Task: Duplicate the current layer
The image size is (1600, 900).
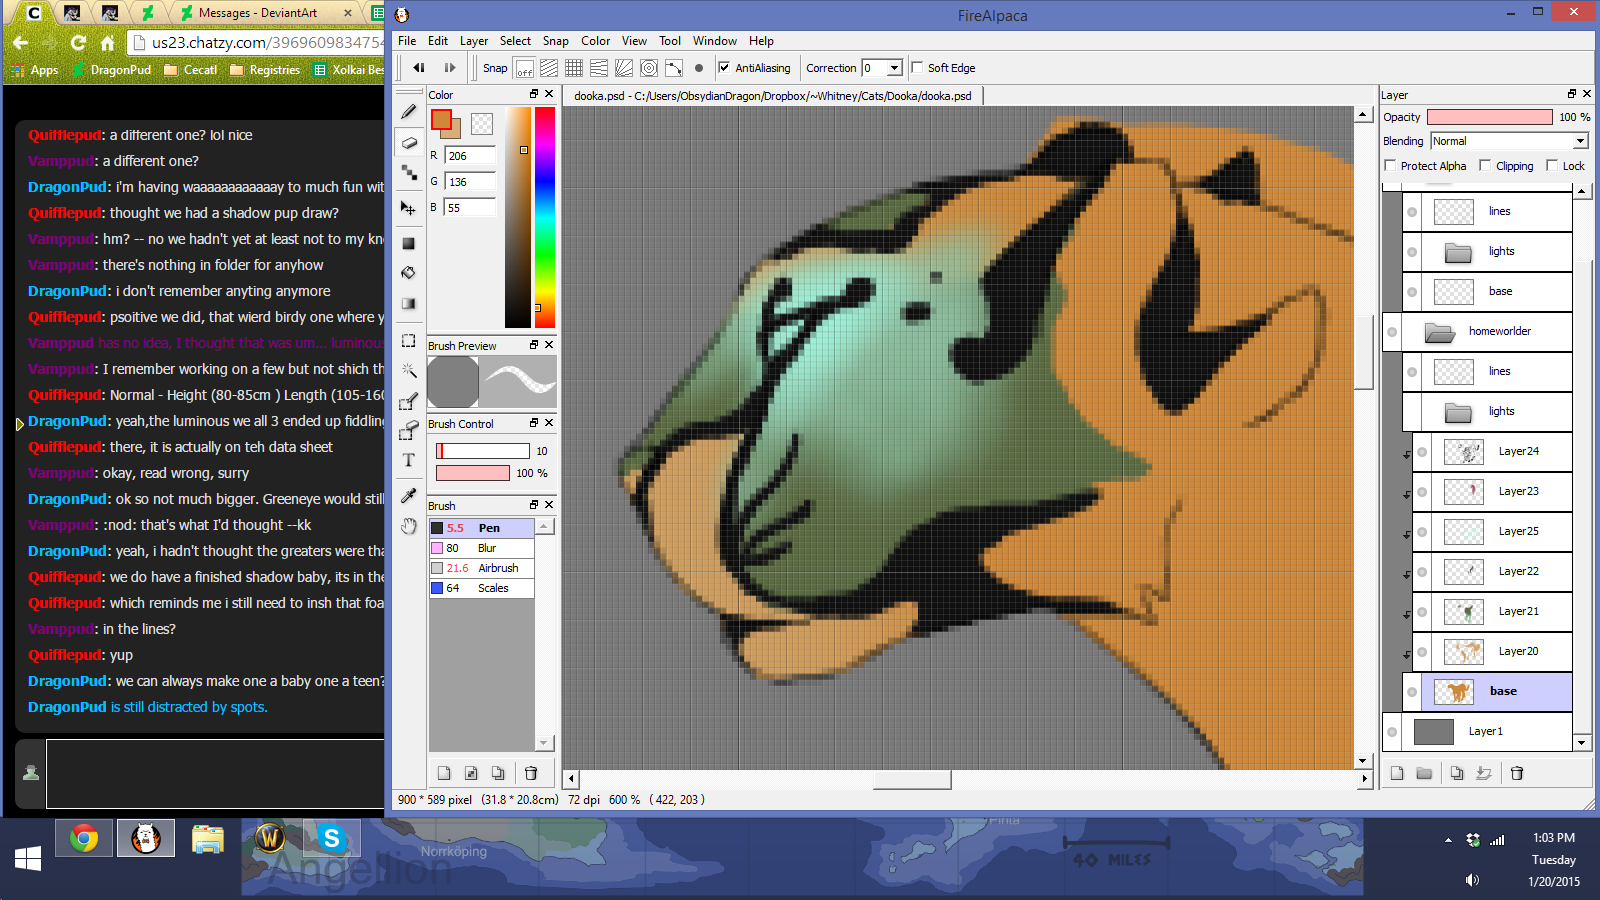Action: 1457,773
